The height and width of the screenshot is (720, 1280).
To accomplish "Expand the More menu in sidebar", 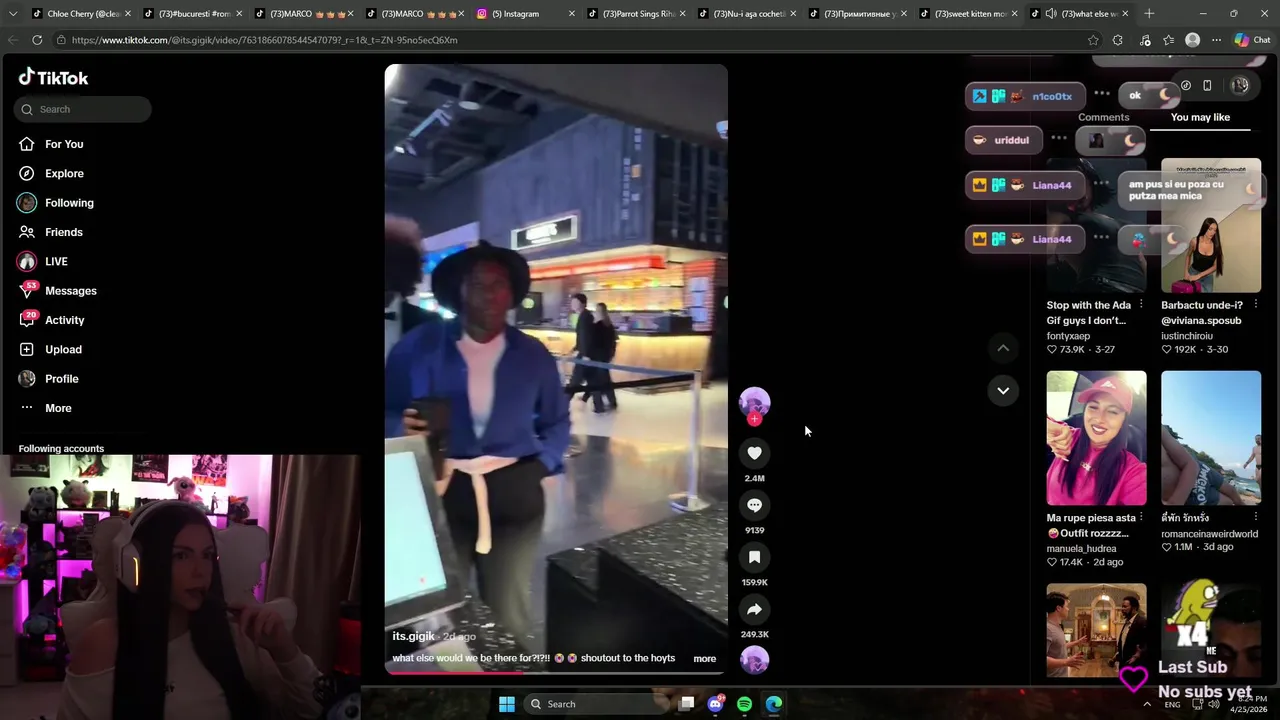I will tap(58, 408).
